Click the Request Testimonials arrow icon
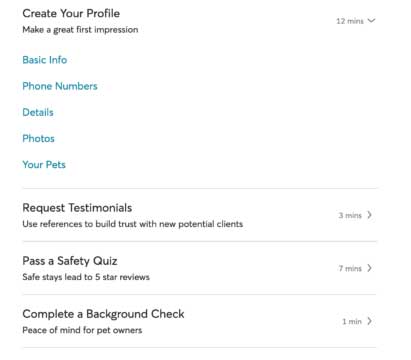The width and height of the screenshot is (411, 360). 369,215
